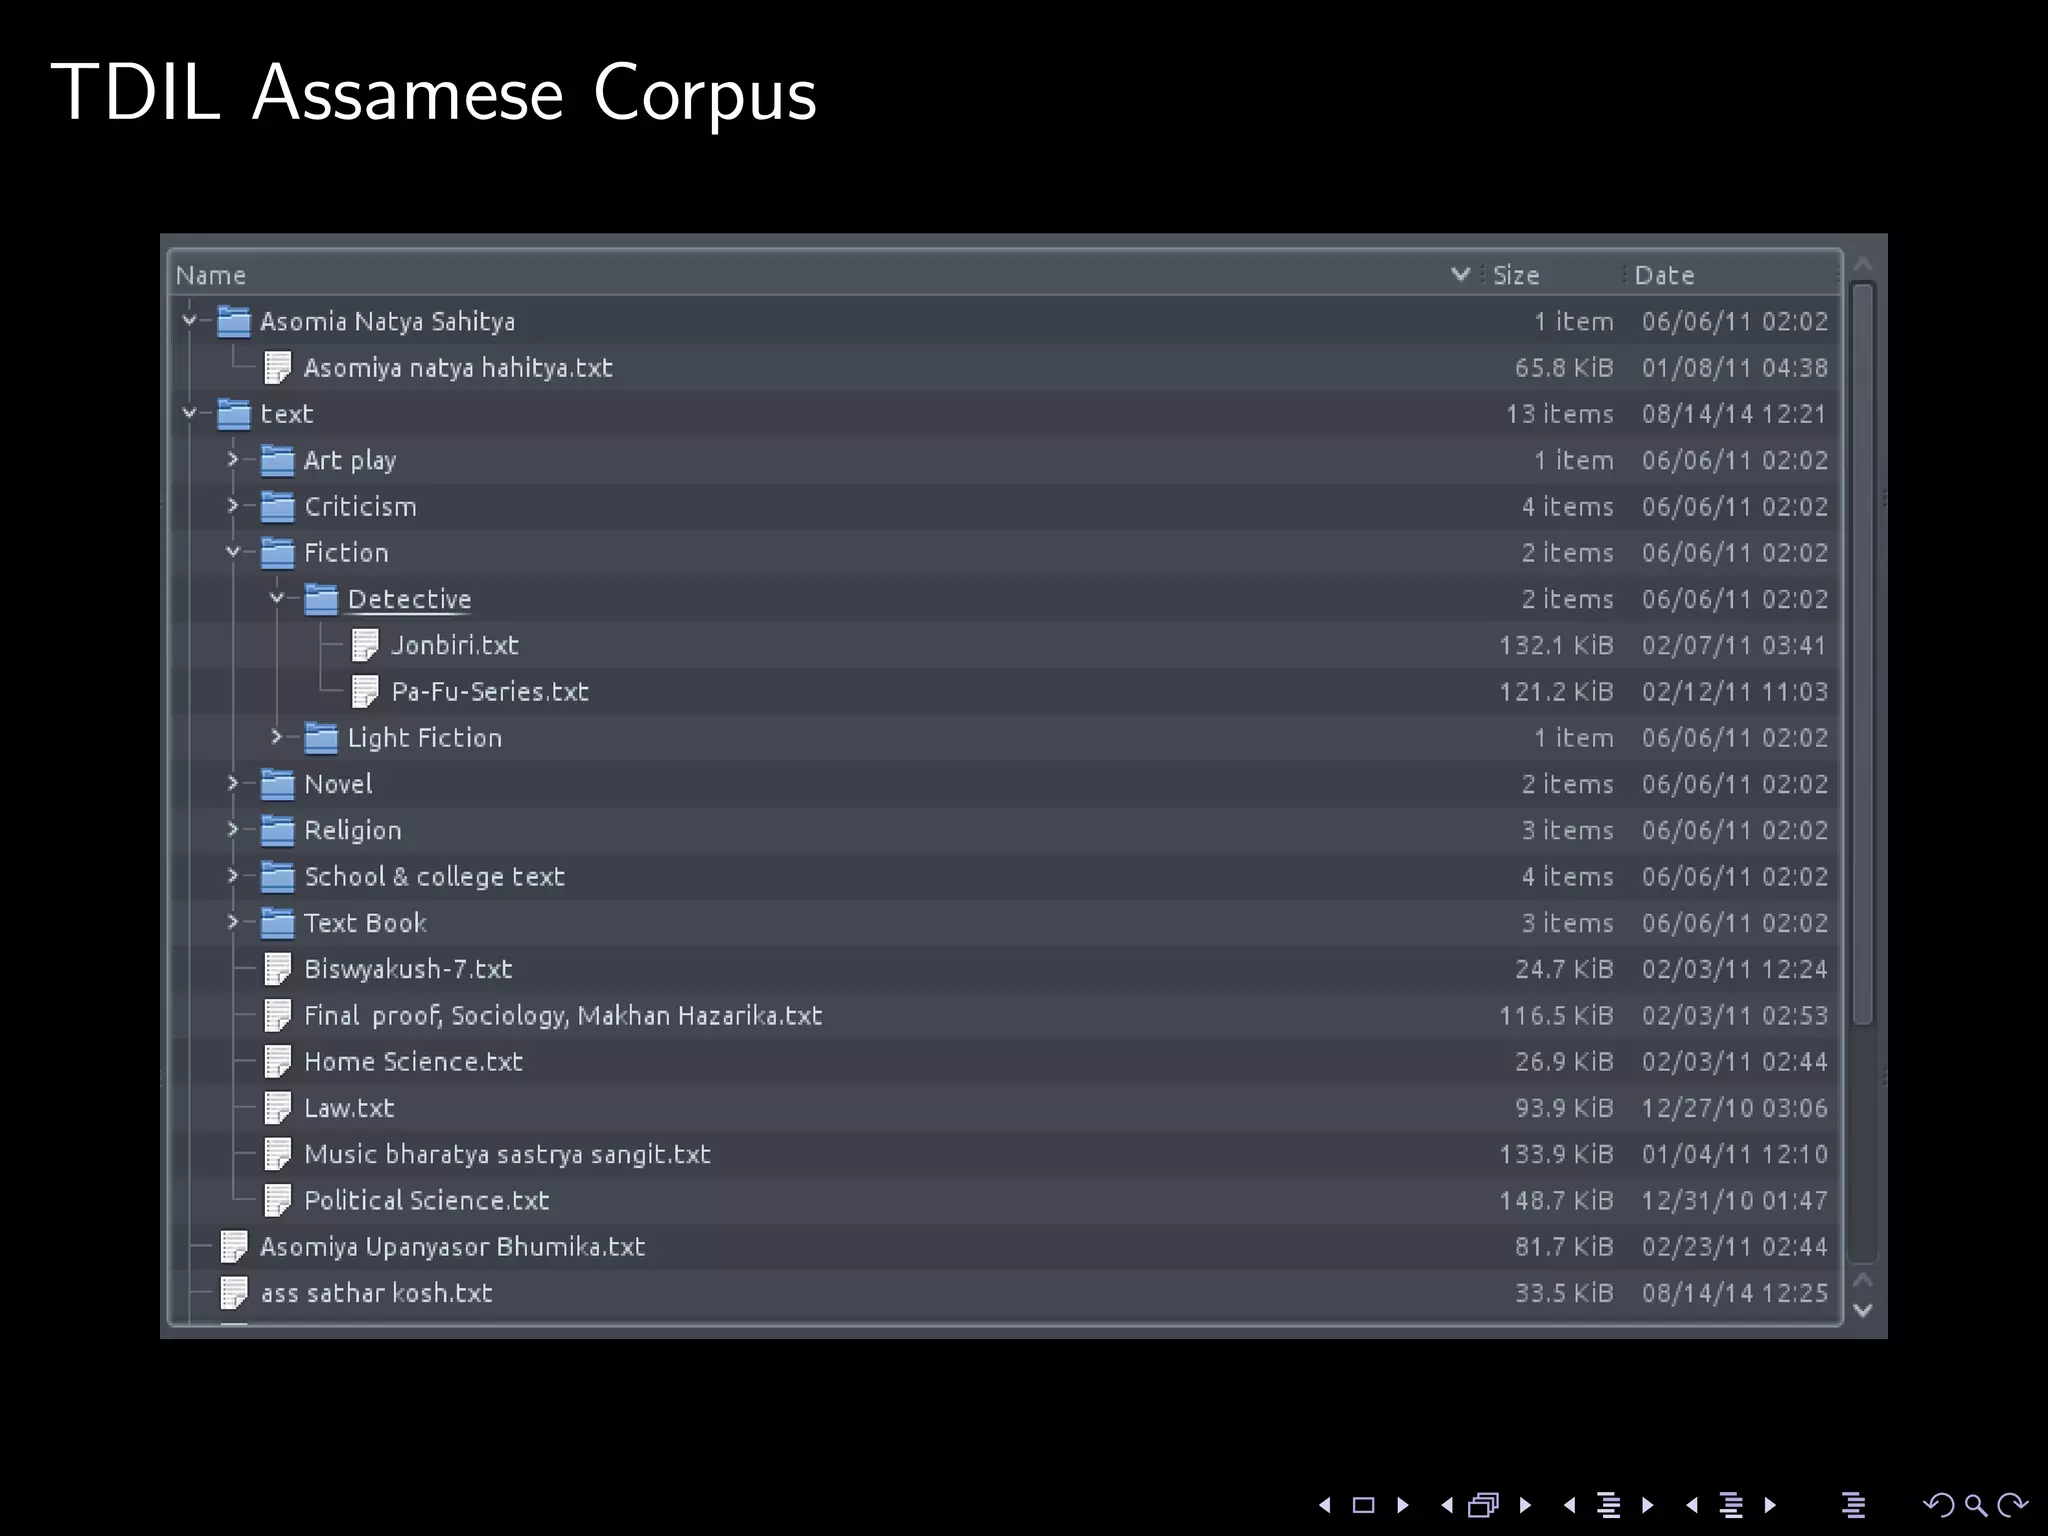Click the Beamer go-forward curved arrow

click(x=2012, y=1505)
